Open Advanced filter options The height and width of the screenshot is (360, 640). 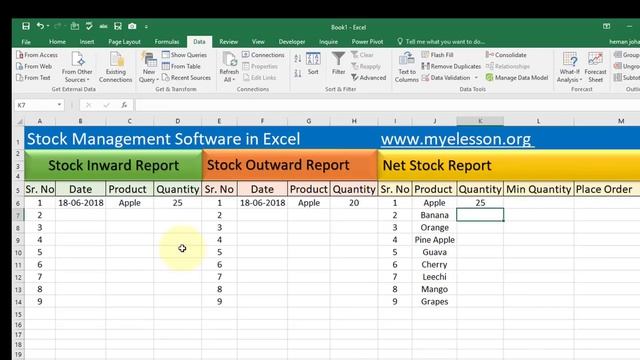pos(369,78)
